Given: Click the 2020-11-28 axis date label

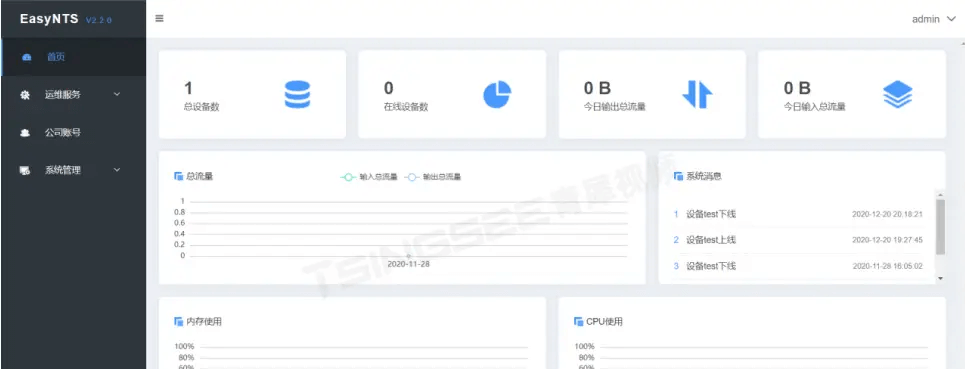Looking at the screenshot, I should click(409, 264).
